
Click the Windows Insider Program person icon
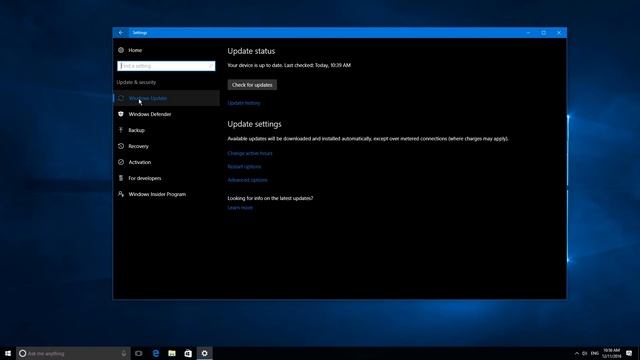(121, 194)
